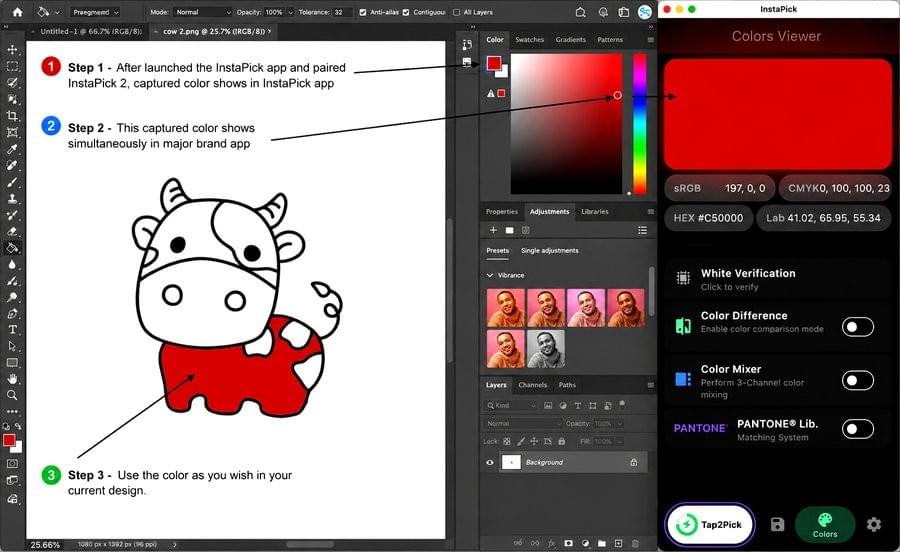900x552 pixels.
Task: Switch to the Channels tab
Action: pyautogui.click(x=533, y=385)
